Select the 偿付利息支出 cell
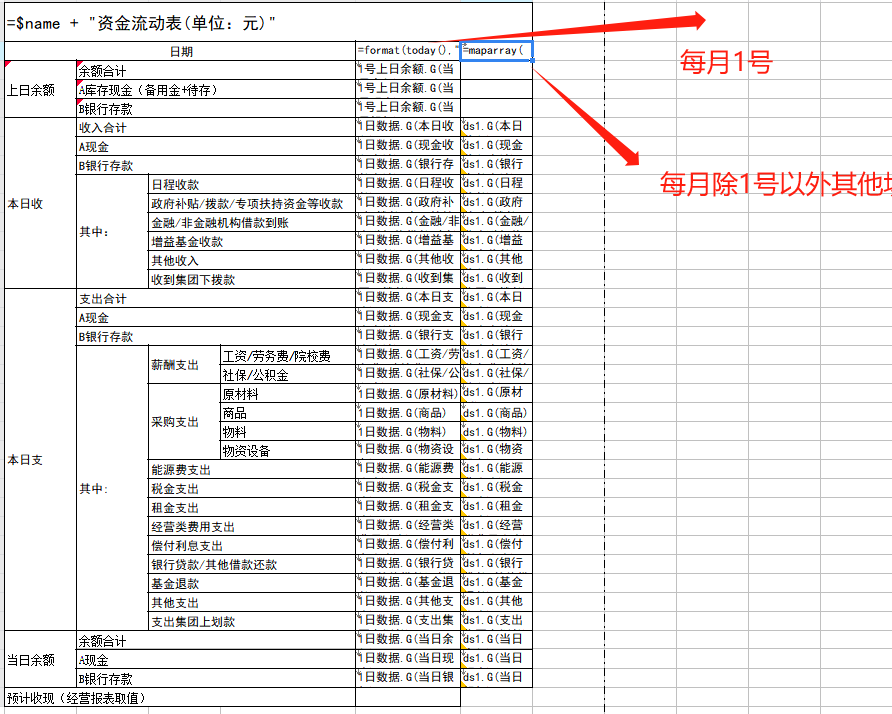The width and height of the screenshot is (892, 714). [x=252, y=545]
